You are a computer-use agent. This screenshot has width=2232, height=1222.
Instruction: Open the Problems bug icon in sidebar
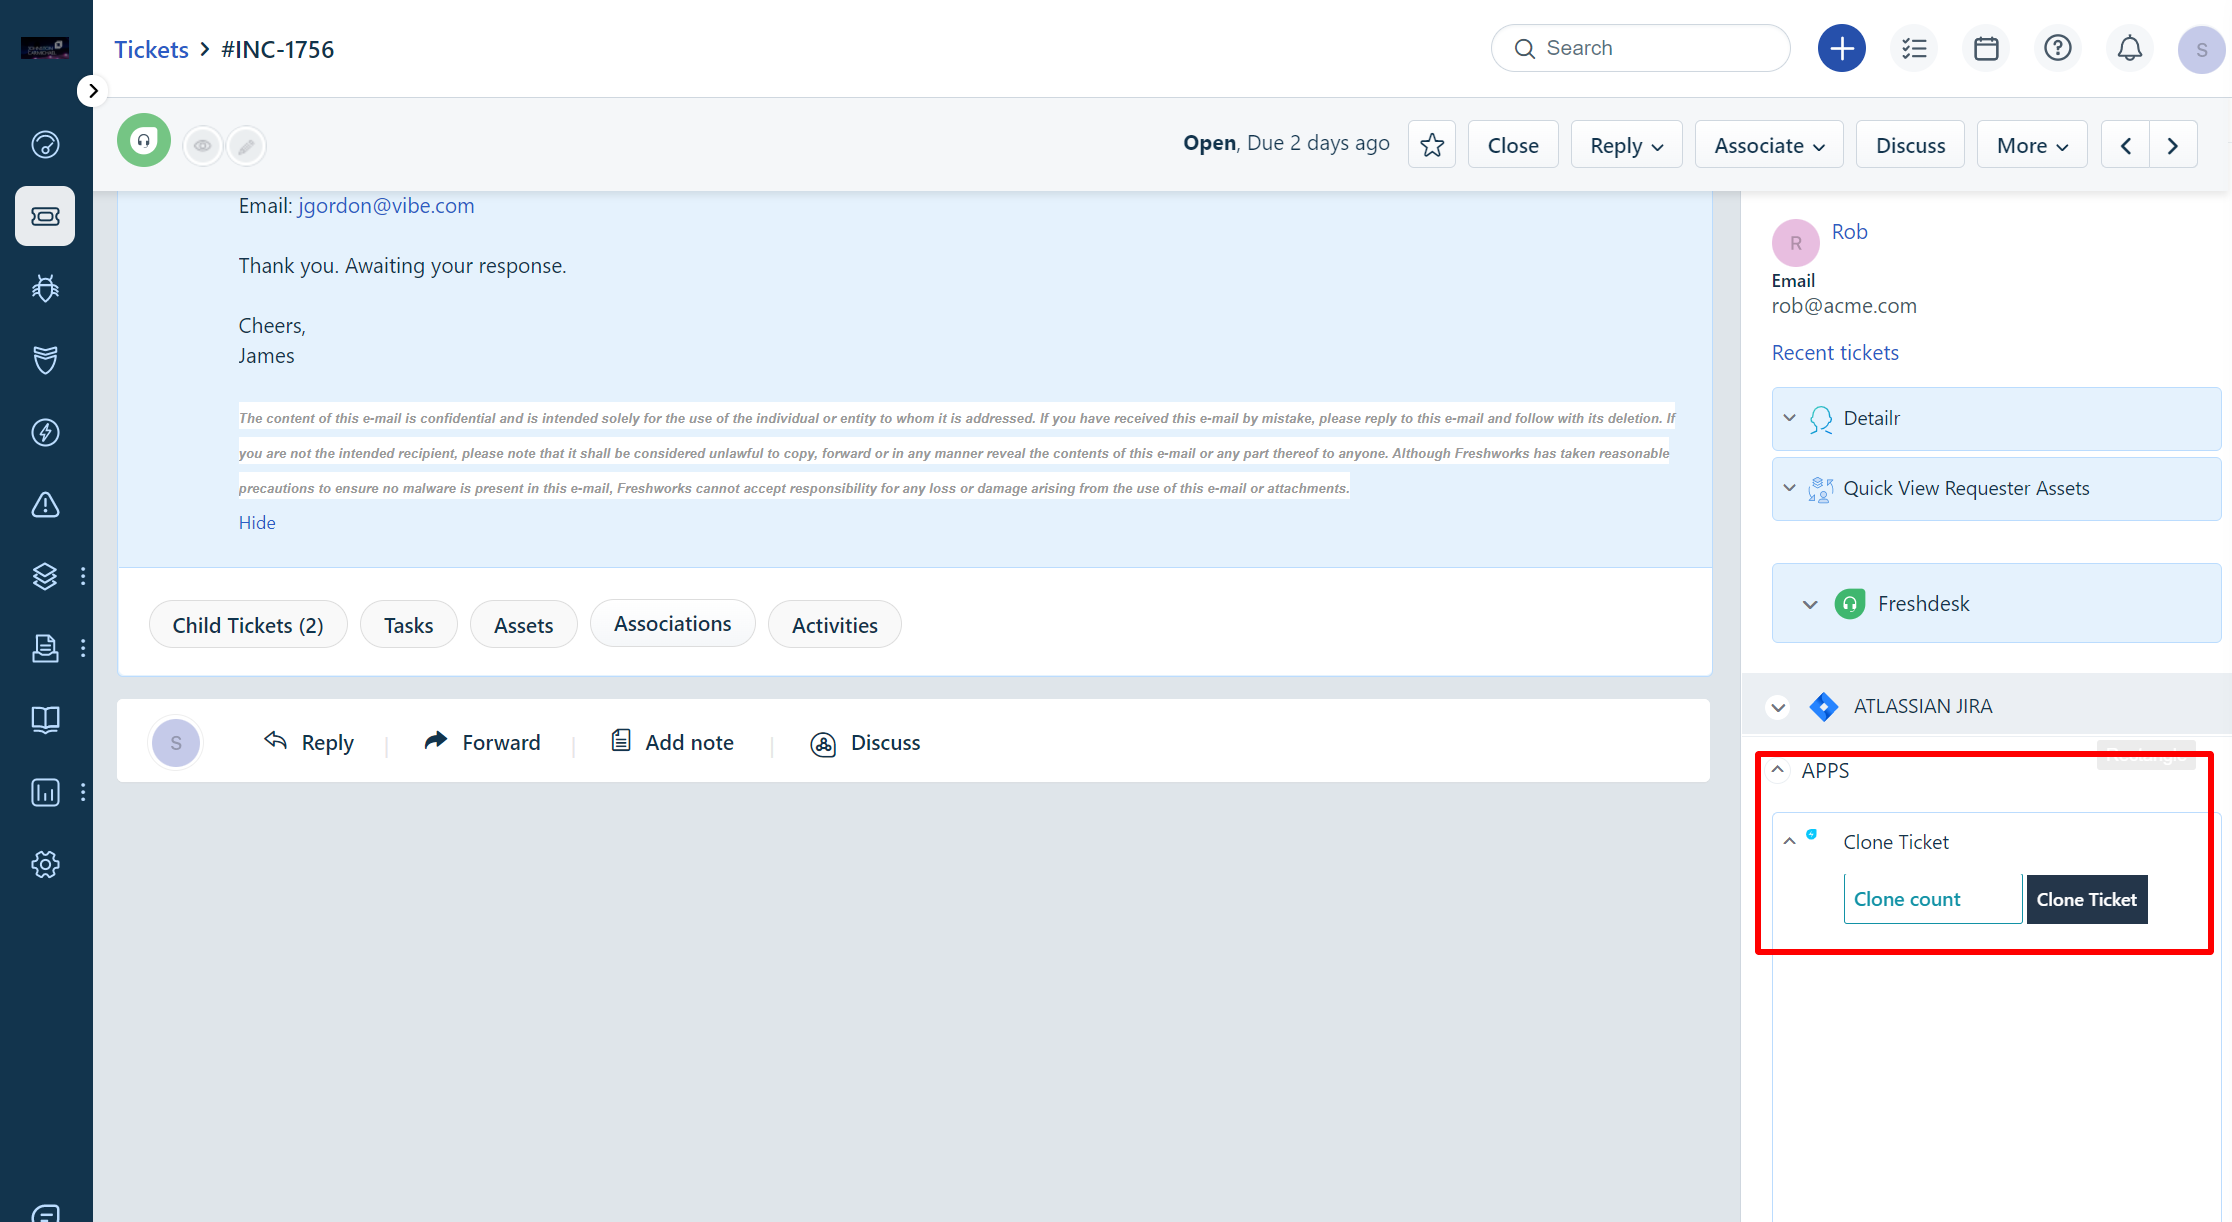[x=45, y=288]
